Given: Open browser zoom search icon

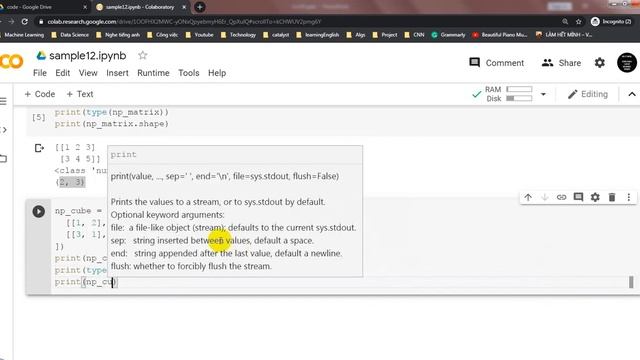Looking at the screenshot, I should click(565, 22).
